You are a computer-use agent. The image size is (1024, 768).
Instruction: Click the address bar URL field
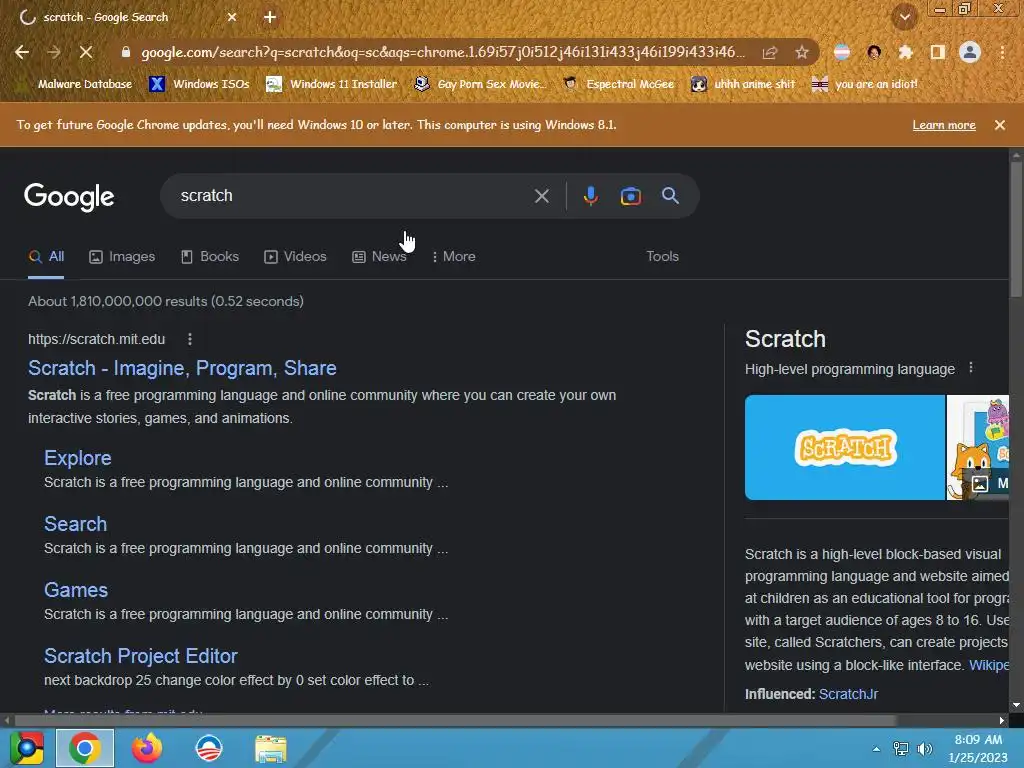(x=442, y=52)
